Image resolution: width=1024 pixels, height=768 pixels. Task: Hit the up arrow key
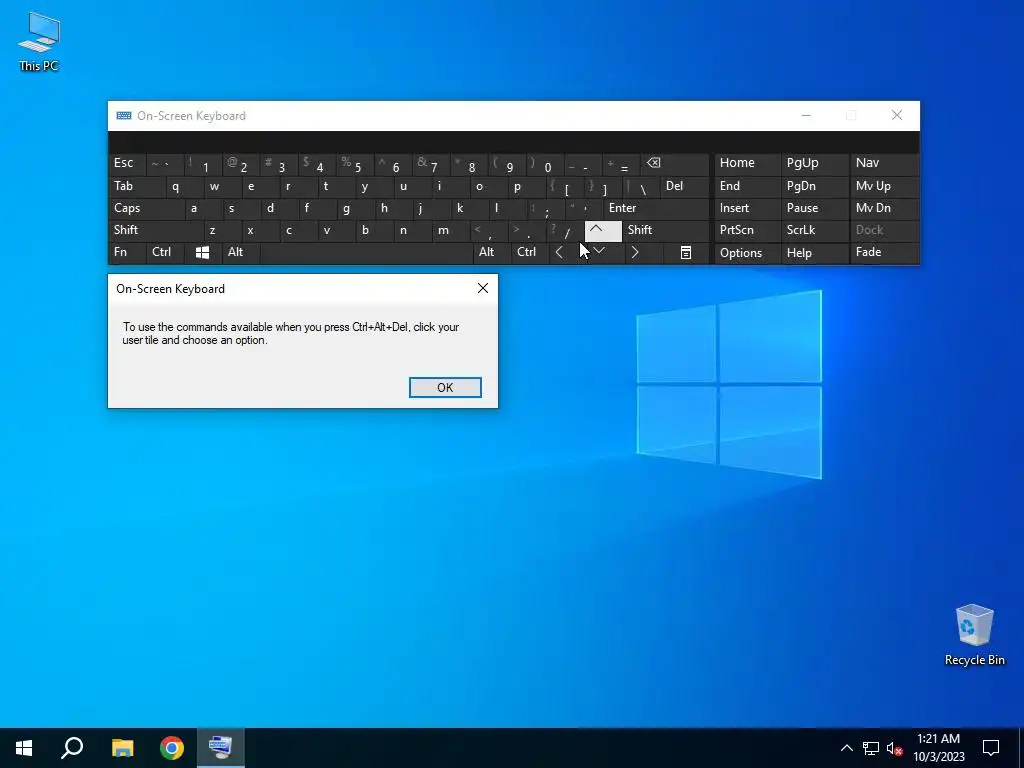pyautogui.click(x=603, y=230)
